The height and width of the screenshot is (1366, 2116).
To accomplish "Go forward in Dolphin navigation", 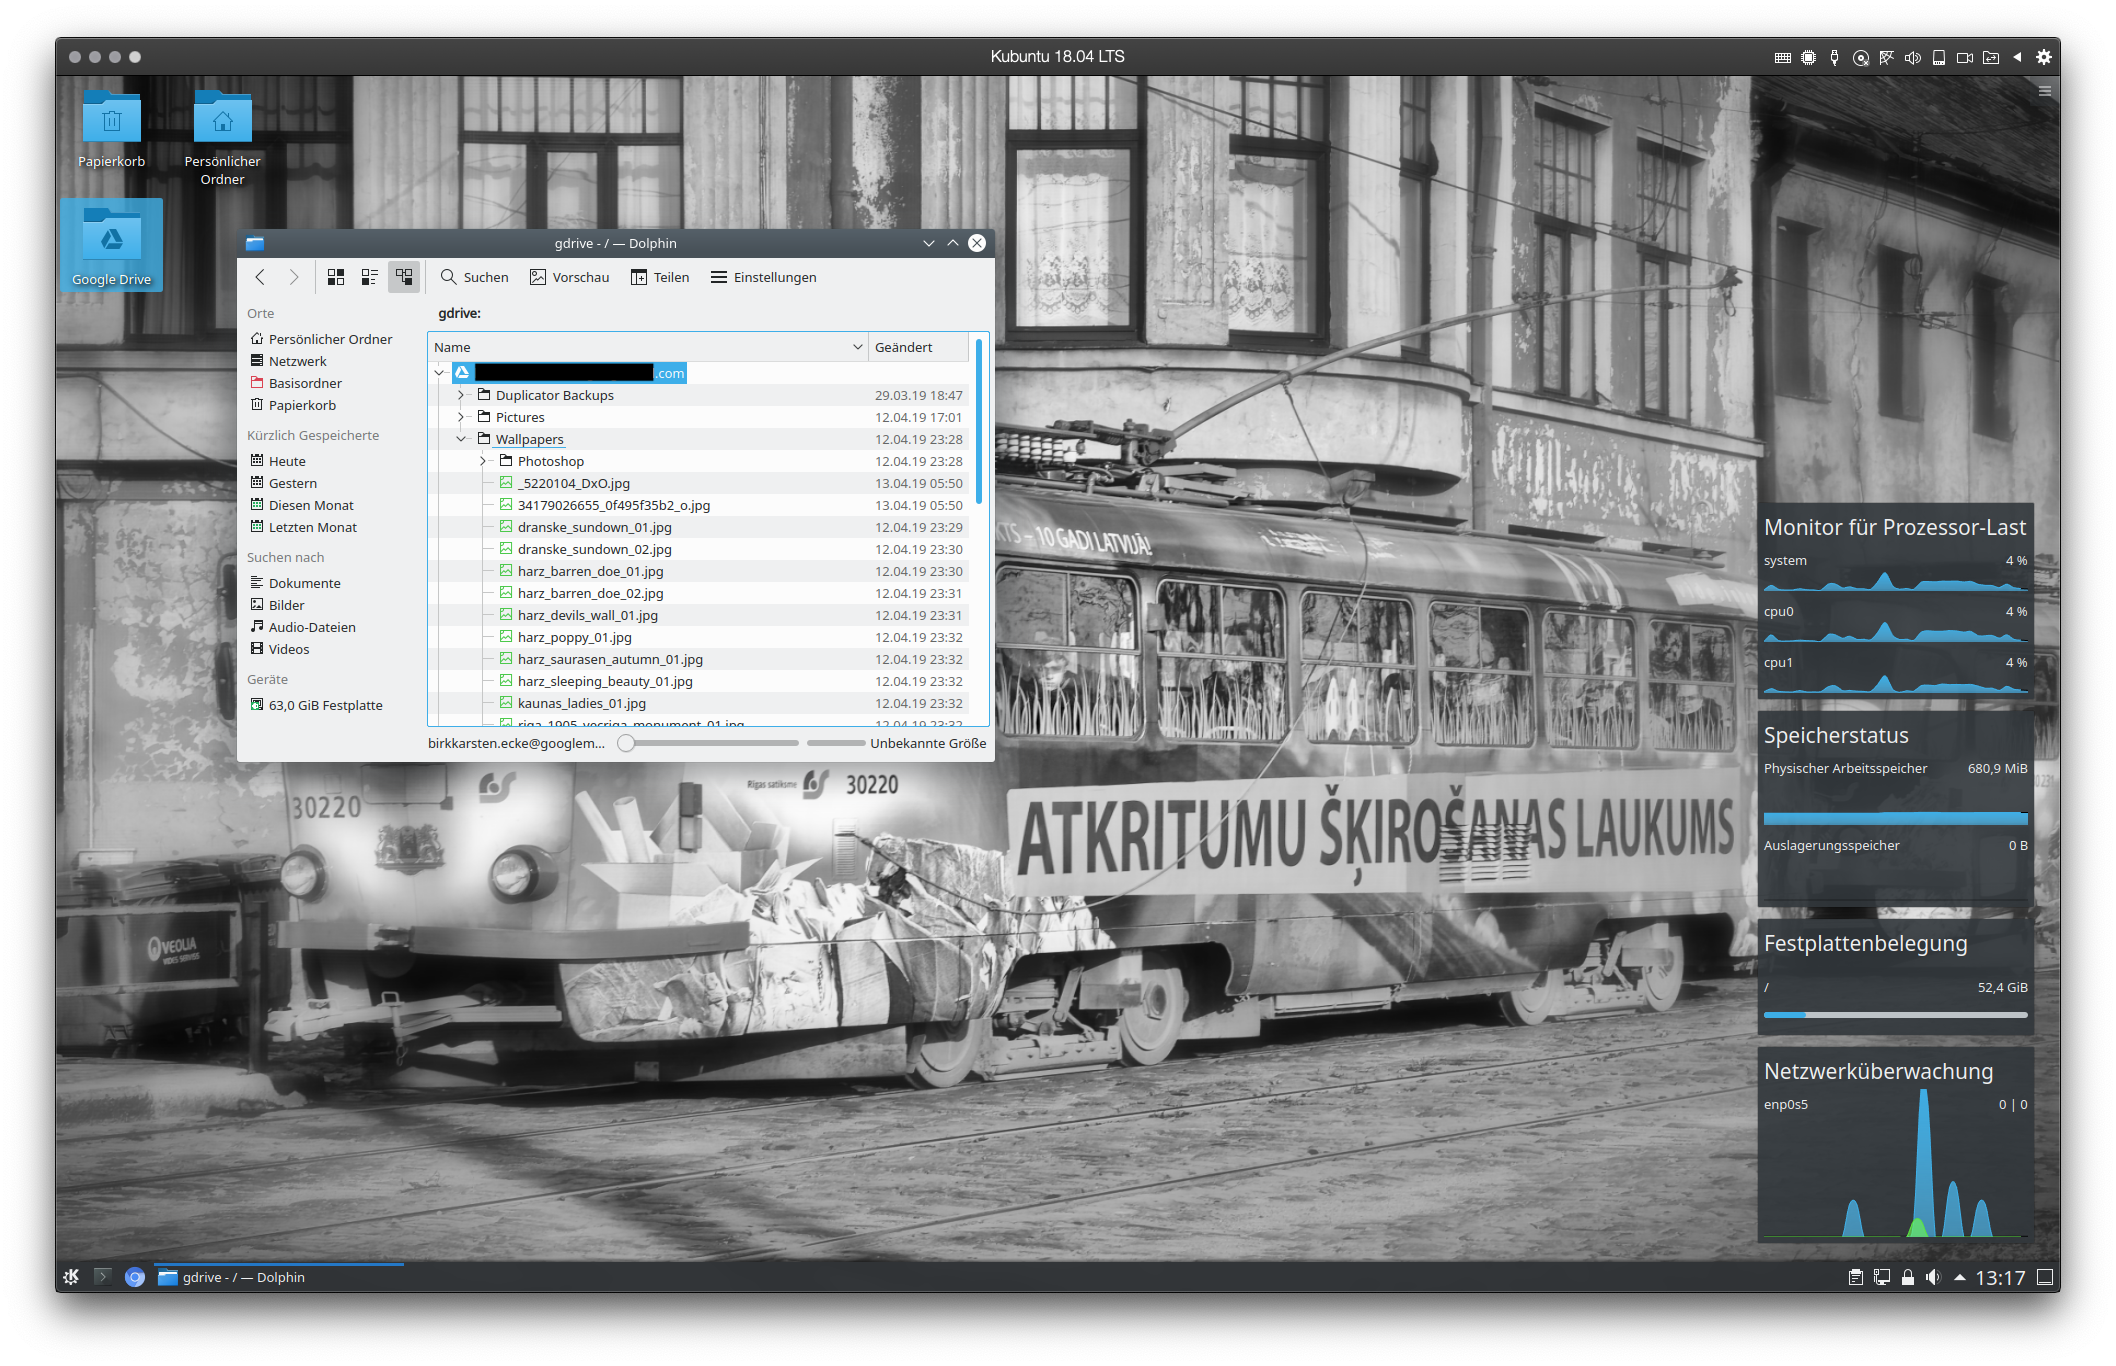I will coord(293,277).
